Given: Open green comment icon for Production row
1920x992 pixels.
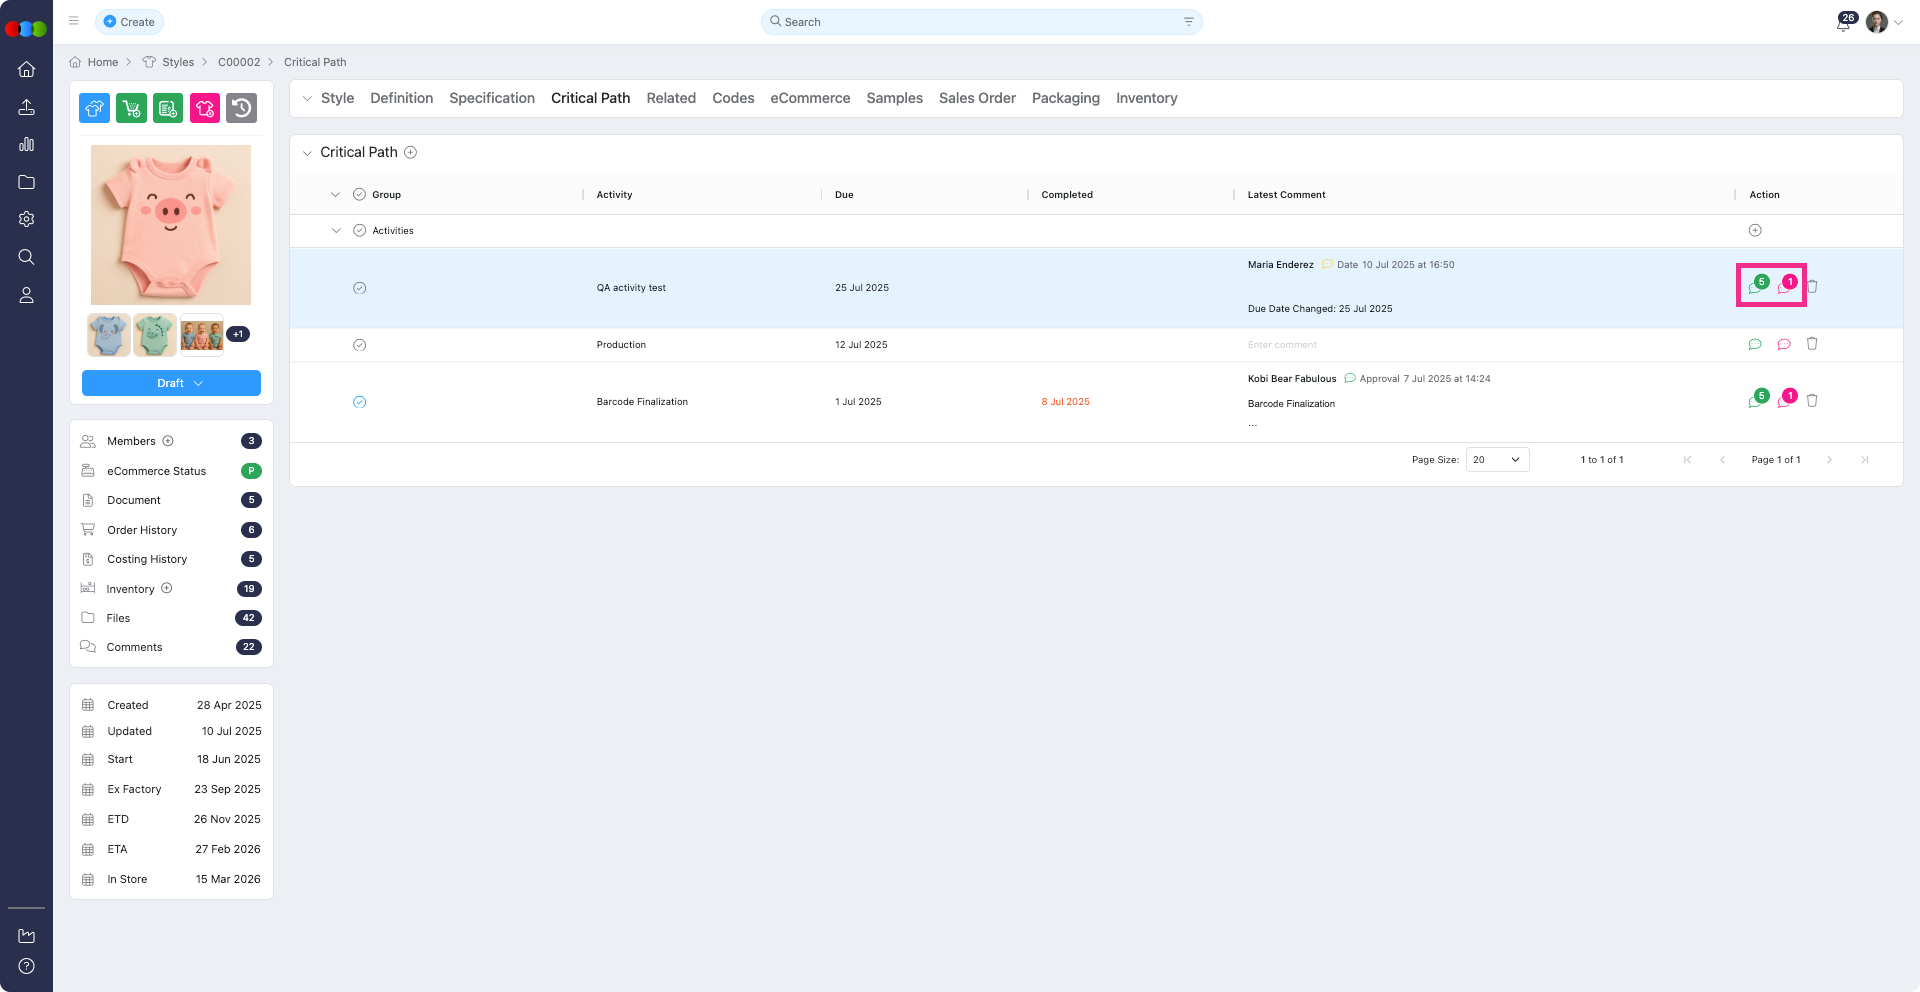Looking at the screenshot, I should (x=1754, y=344).
